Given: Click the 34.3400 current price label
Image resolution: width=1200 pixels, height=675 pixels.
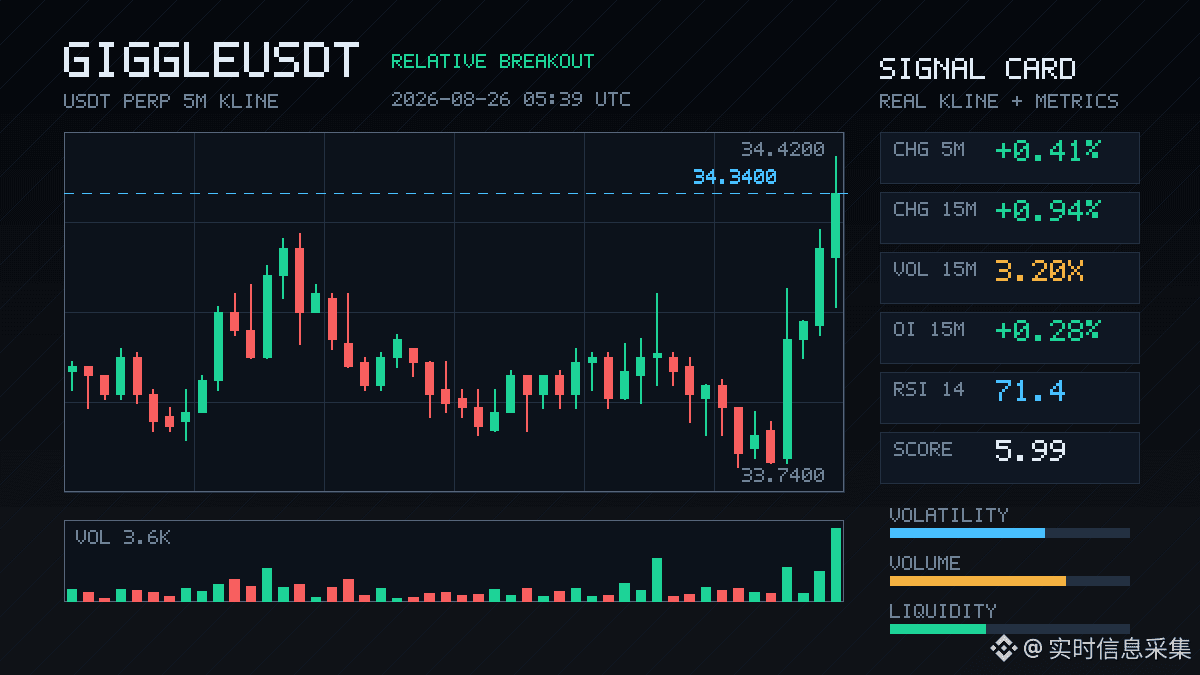Looking at the screenshot, I should pos(735,177).
